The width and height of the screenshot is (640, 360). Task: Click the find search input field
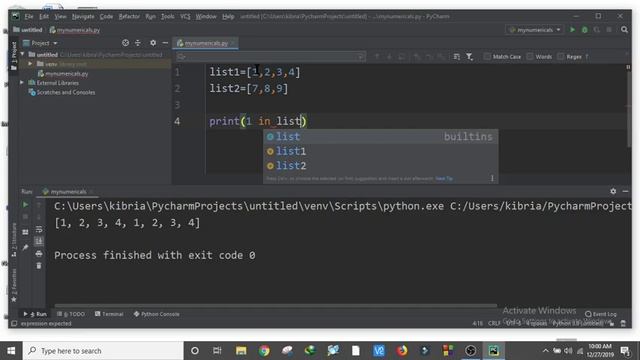271,57
